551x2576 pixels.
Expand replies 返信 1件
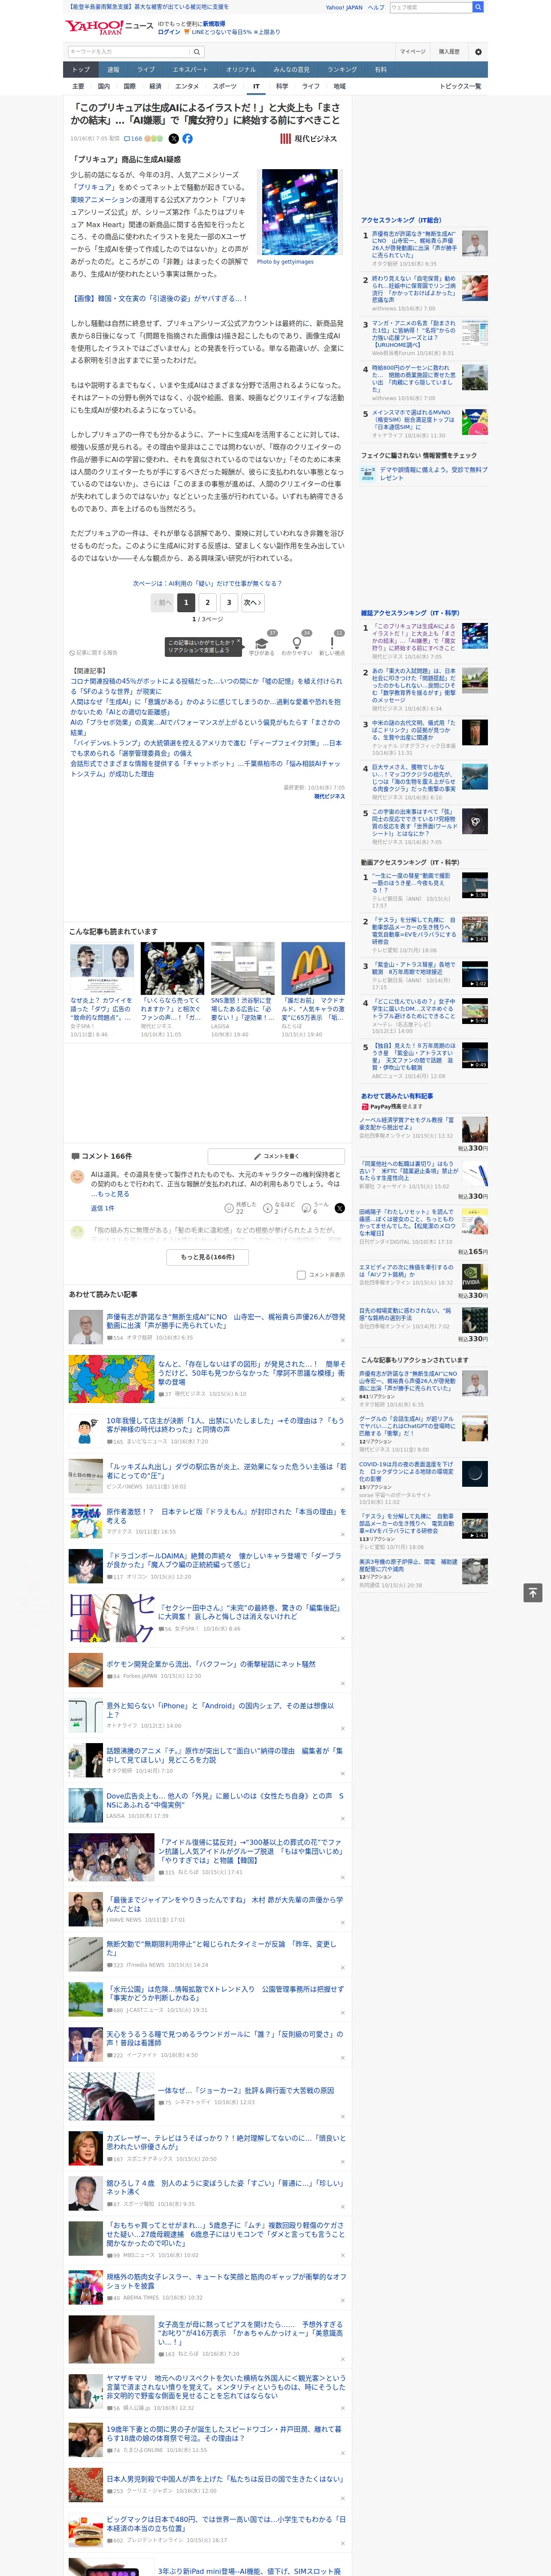click(102, 1208)
